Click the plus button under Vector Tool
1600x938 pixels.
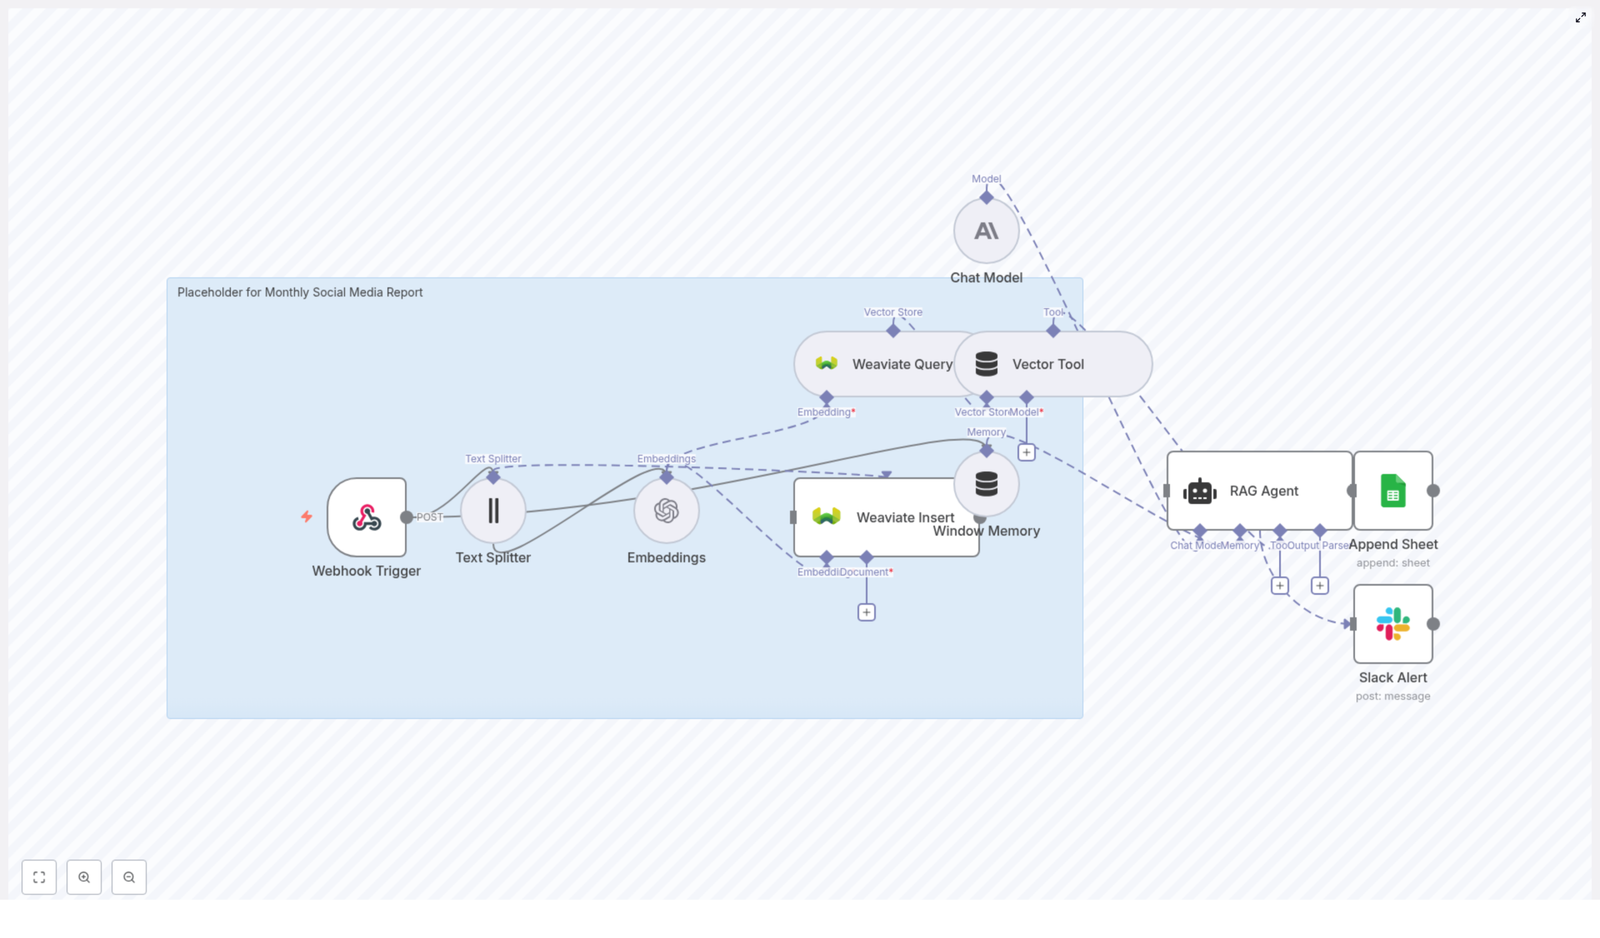(1026, 452)
